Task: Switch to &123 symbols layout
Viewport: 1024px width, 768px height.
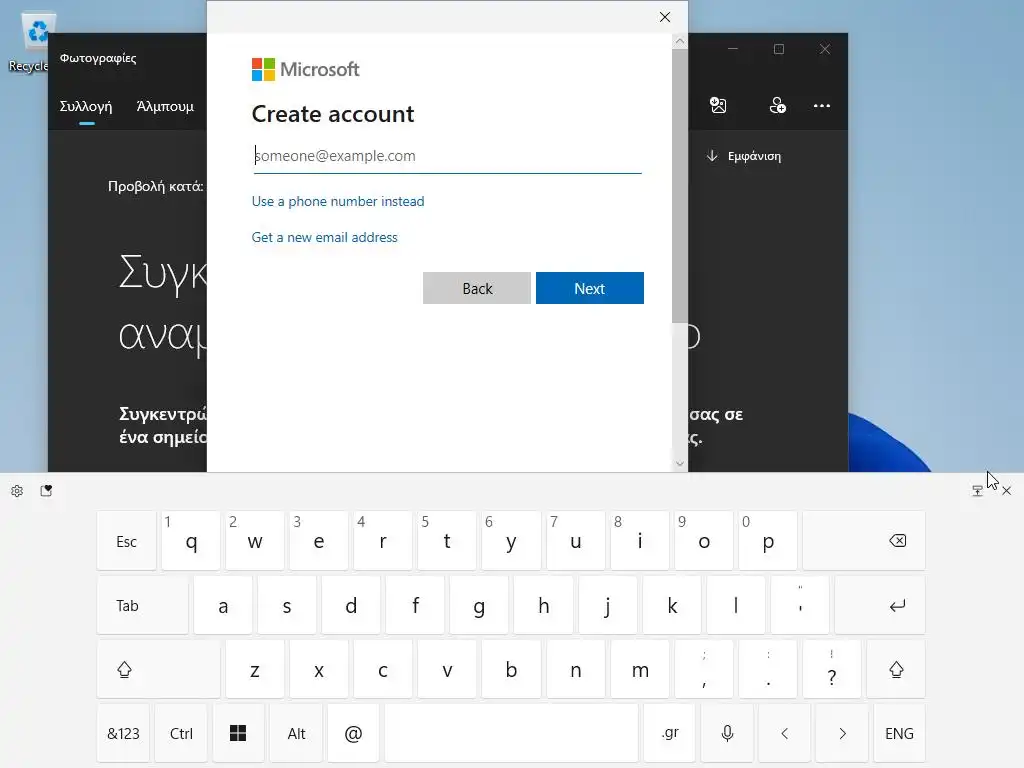Action: (x=123, y=733)
